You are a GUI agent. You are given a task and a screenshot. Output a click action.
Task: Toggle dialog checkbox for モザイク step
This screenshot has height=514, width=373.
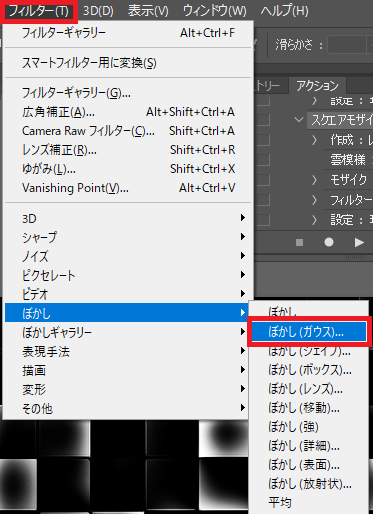pyautogui.click(x=263, y=180)
